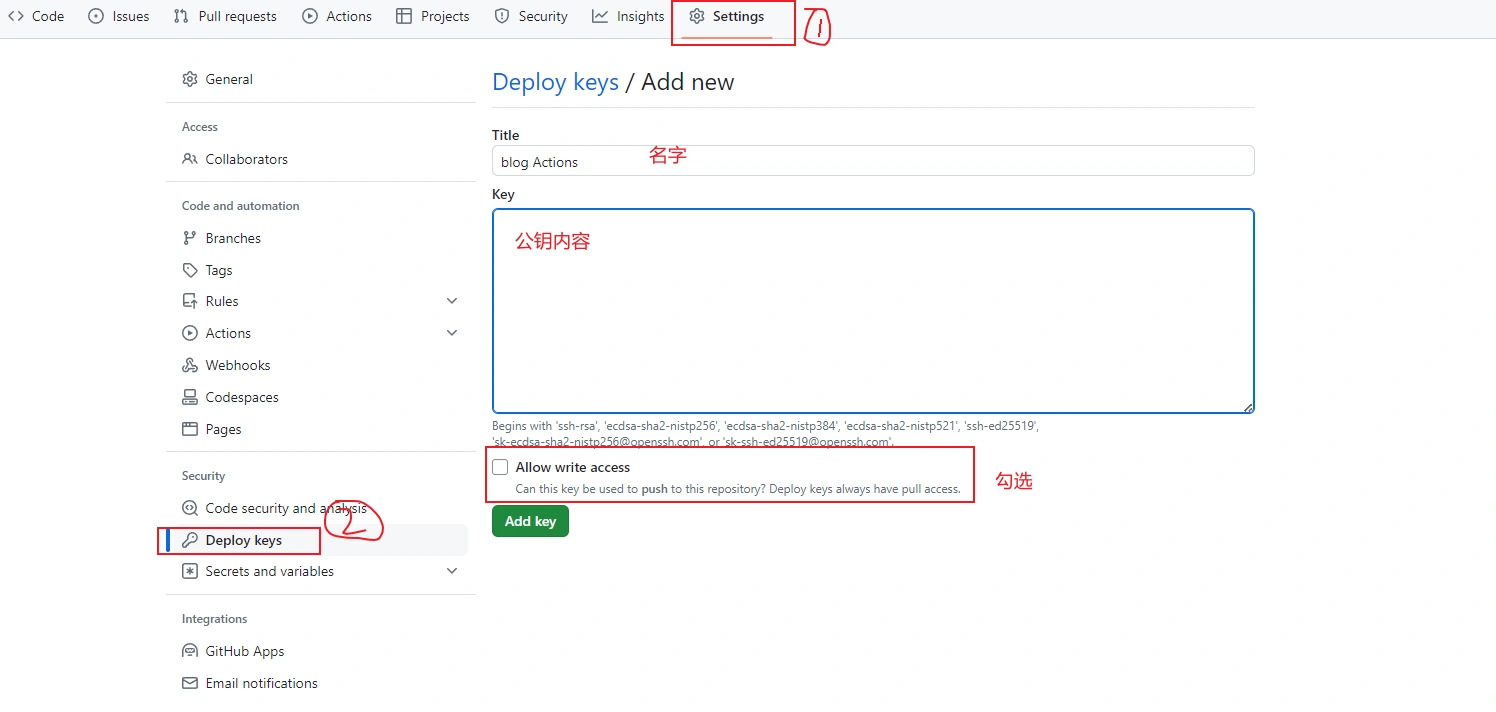Click the Actions play-circle icon

(x=310, y=16)
